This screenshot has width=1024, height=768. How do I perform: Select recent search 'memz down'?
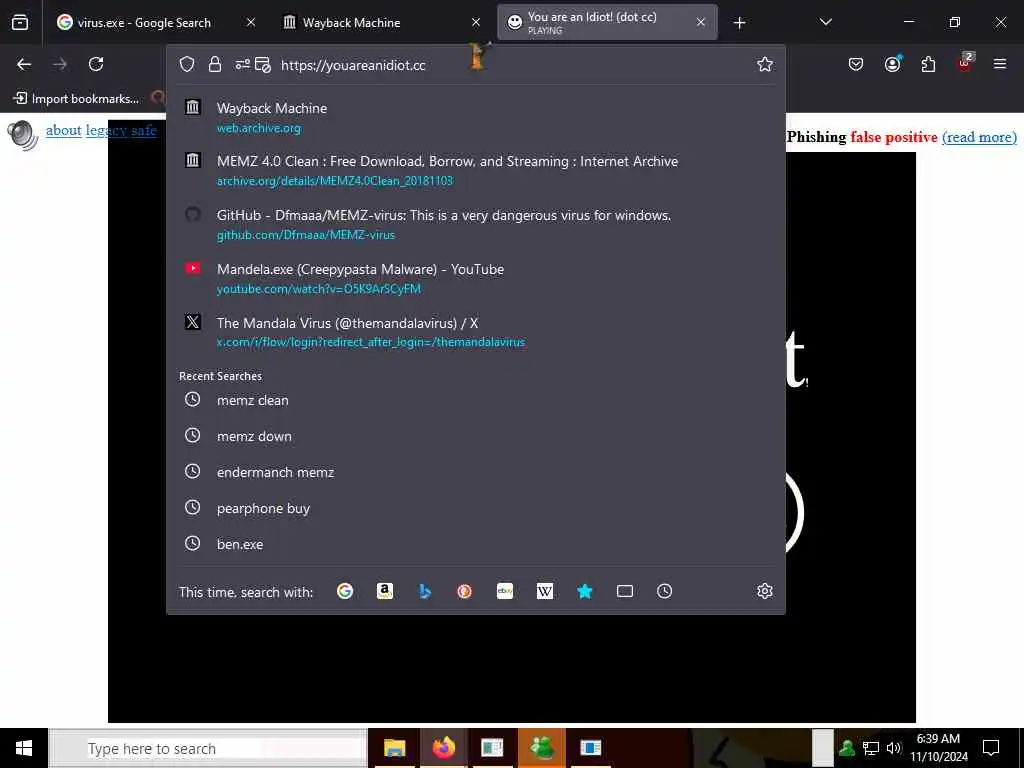[x=476, y=436]
